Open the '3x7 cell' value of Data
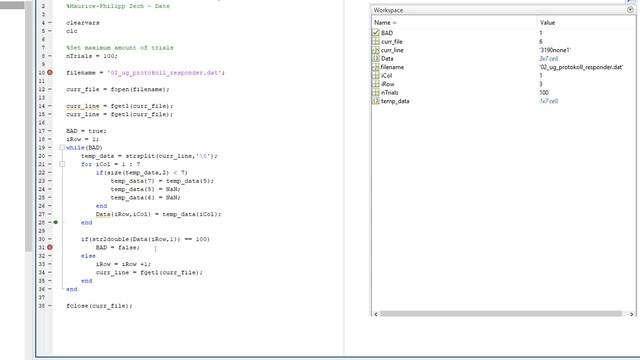The image size is (640, 360). [549, 58]
